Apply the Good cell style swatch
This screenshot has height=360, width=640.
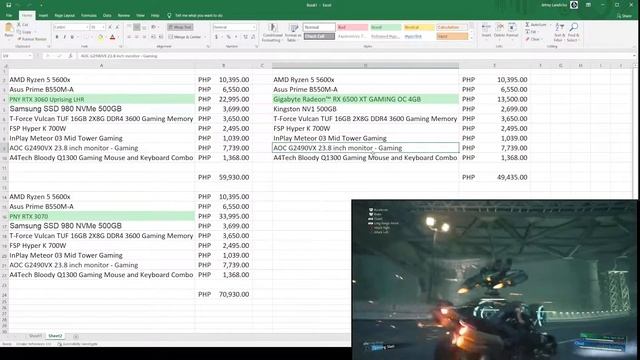coord(385,27)
